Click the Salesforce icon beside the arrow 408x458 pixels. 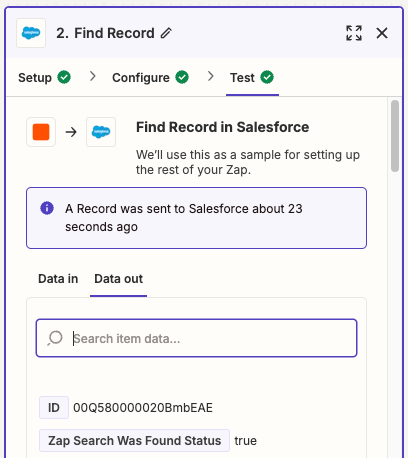pyautogui.click(x=101, y=132)
